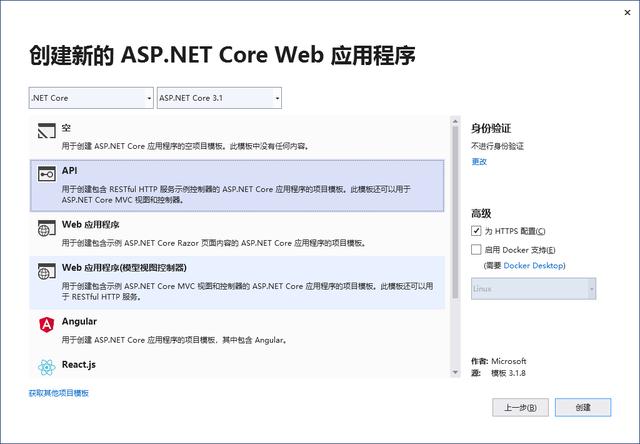Click the Angular shield icon
640x444 pixels.
47,325
